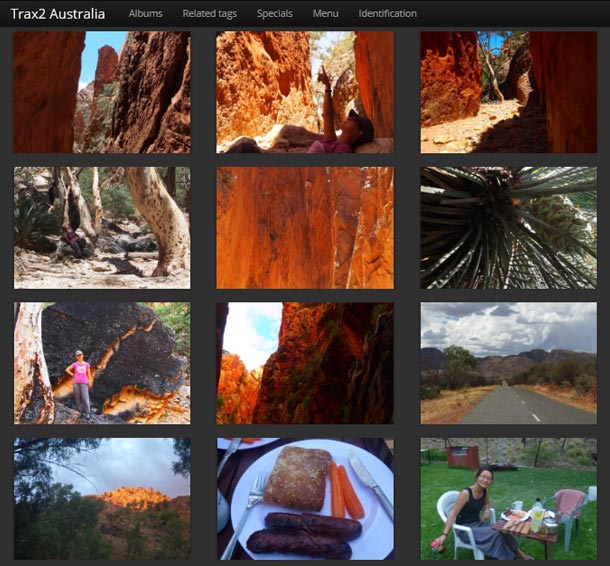Open the white gum tree trunks photo

[x=102, y=228]
